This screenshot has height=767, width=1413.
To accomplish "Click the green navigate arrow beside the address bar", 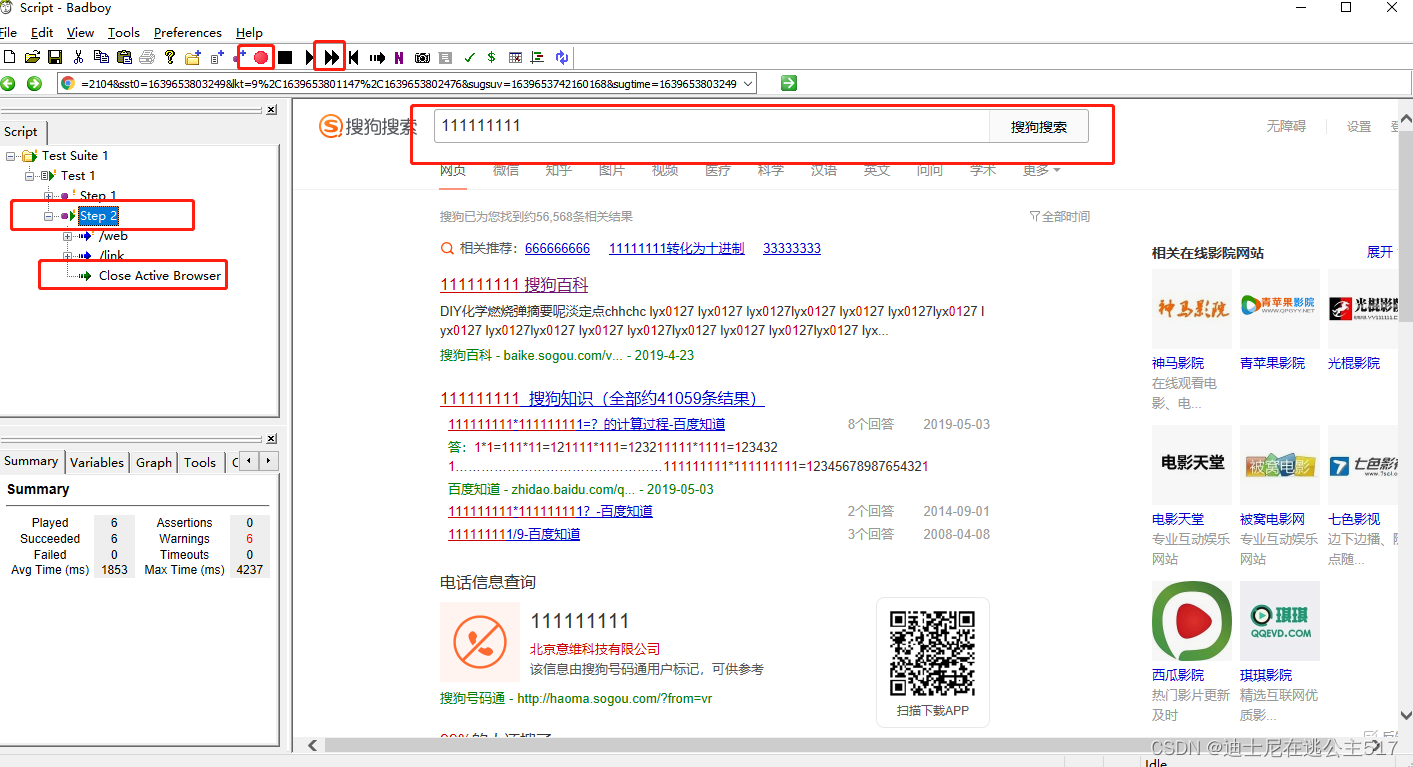I will point(787,83).
